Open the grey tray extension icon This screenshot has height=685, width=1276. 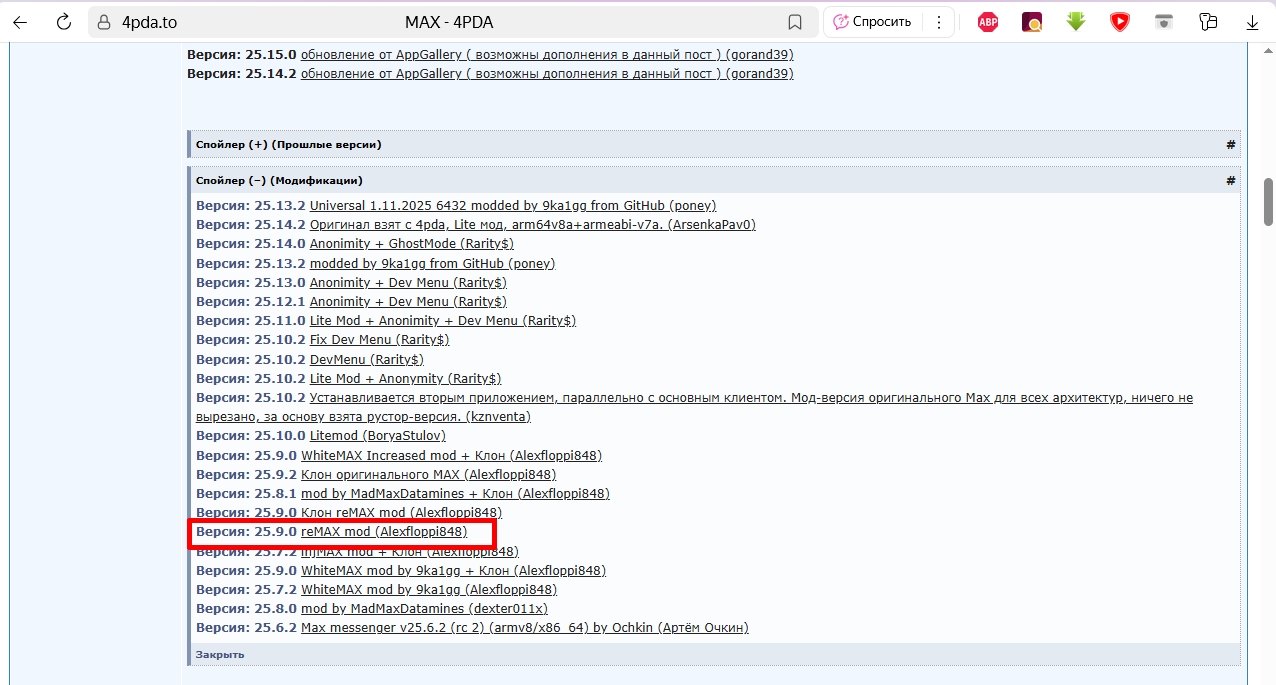[1164, 21]
